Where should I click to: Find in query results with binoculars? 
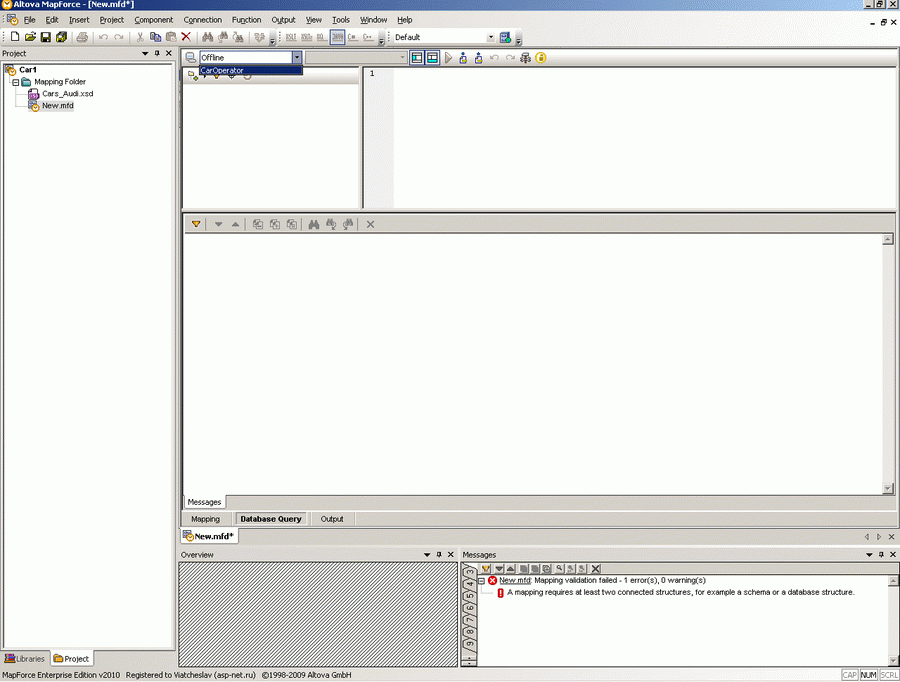pos(313,224)
